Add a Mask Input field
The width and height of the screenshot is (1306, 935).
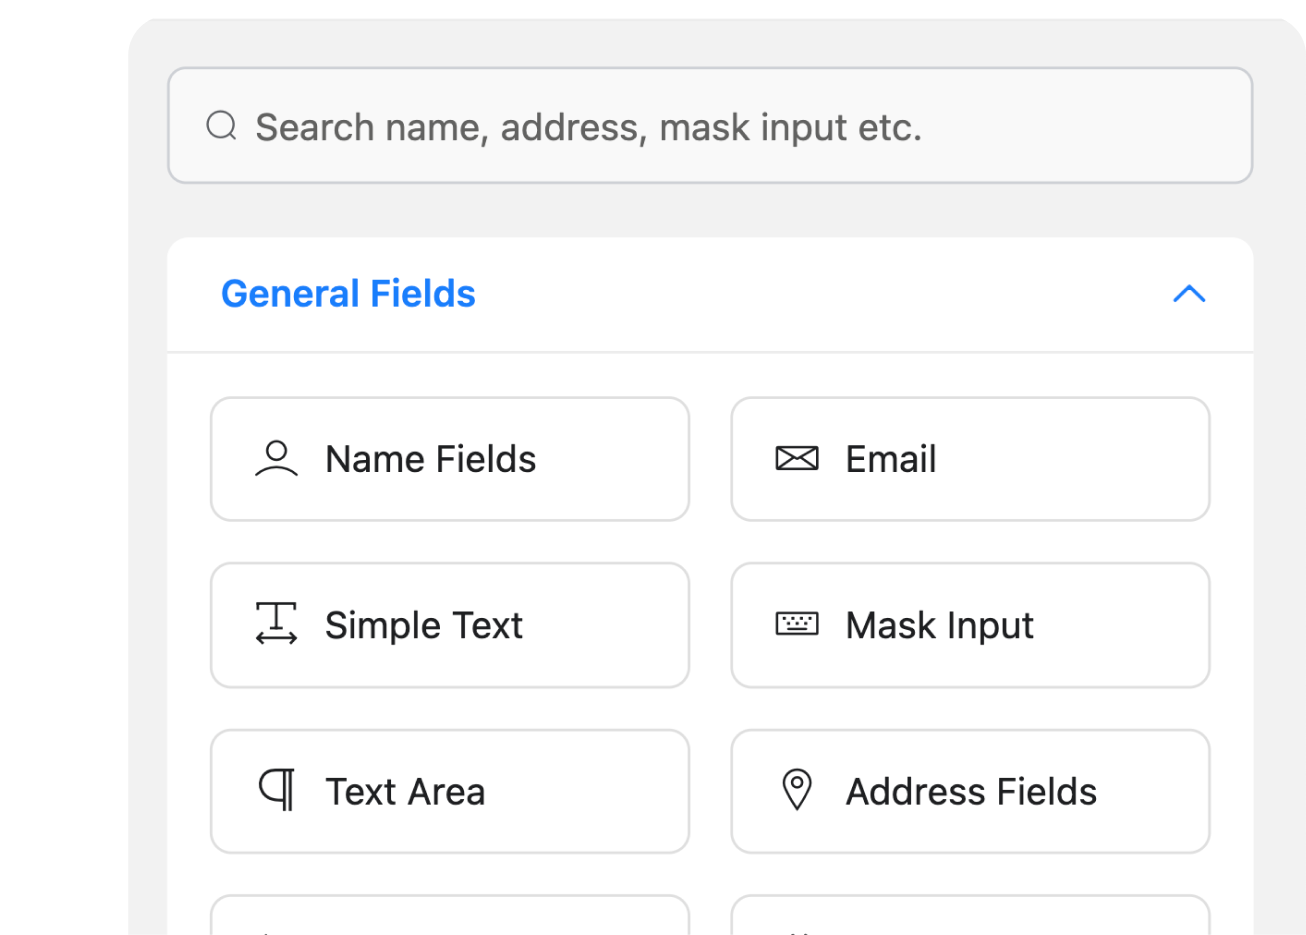click(969, 625)
